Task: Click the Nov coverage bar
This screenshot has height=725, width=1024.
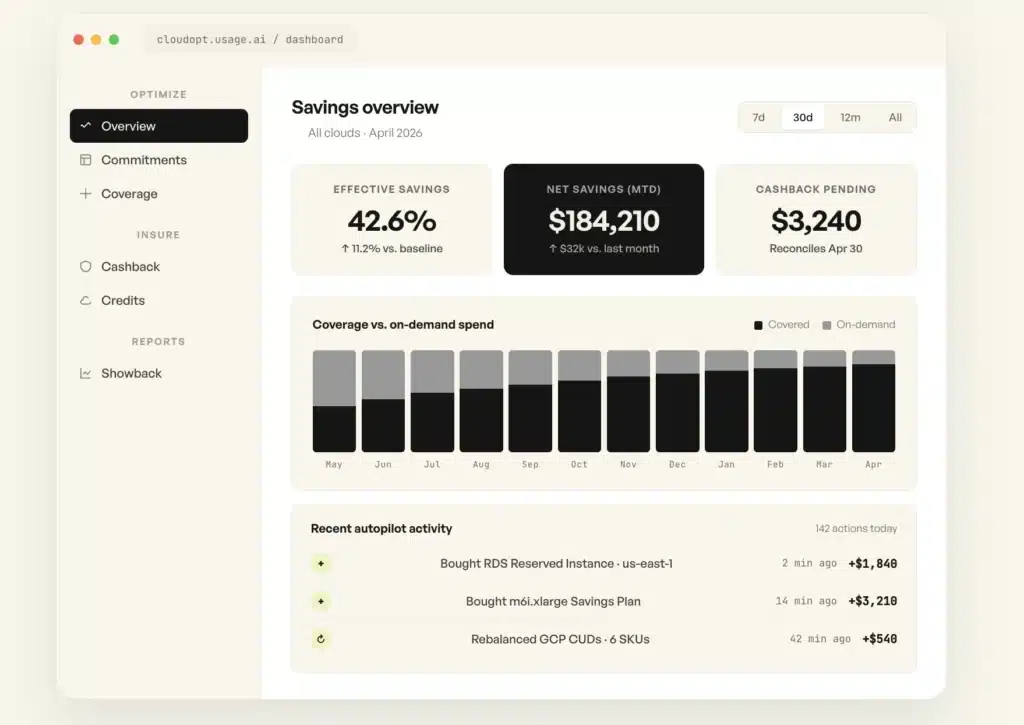Action: click(628, 401)
